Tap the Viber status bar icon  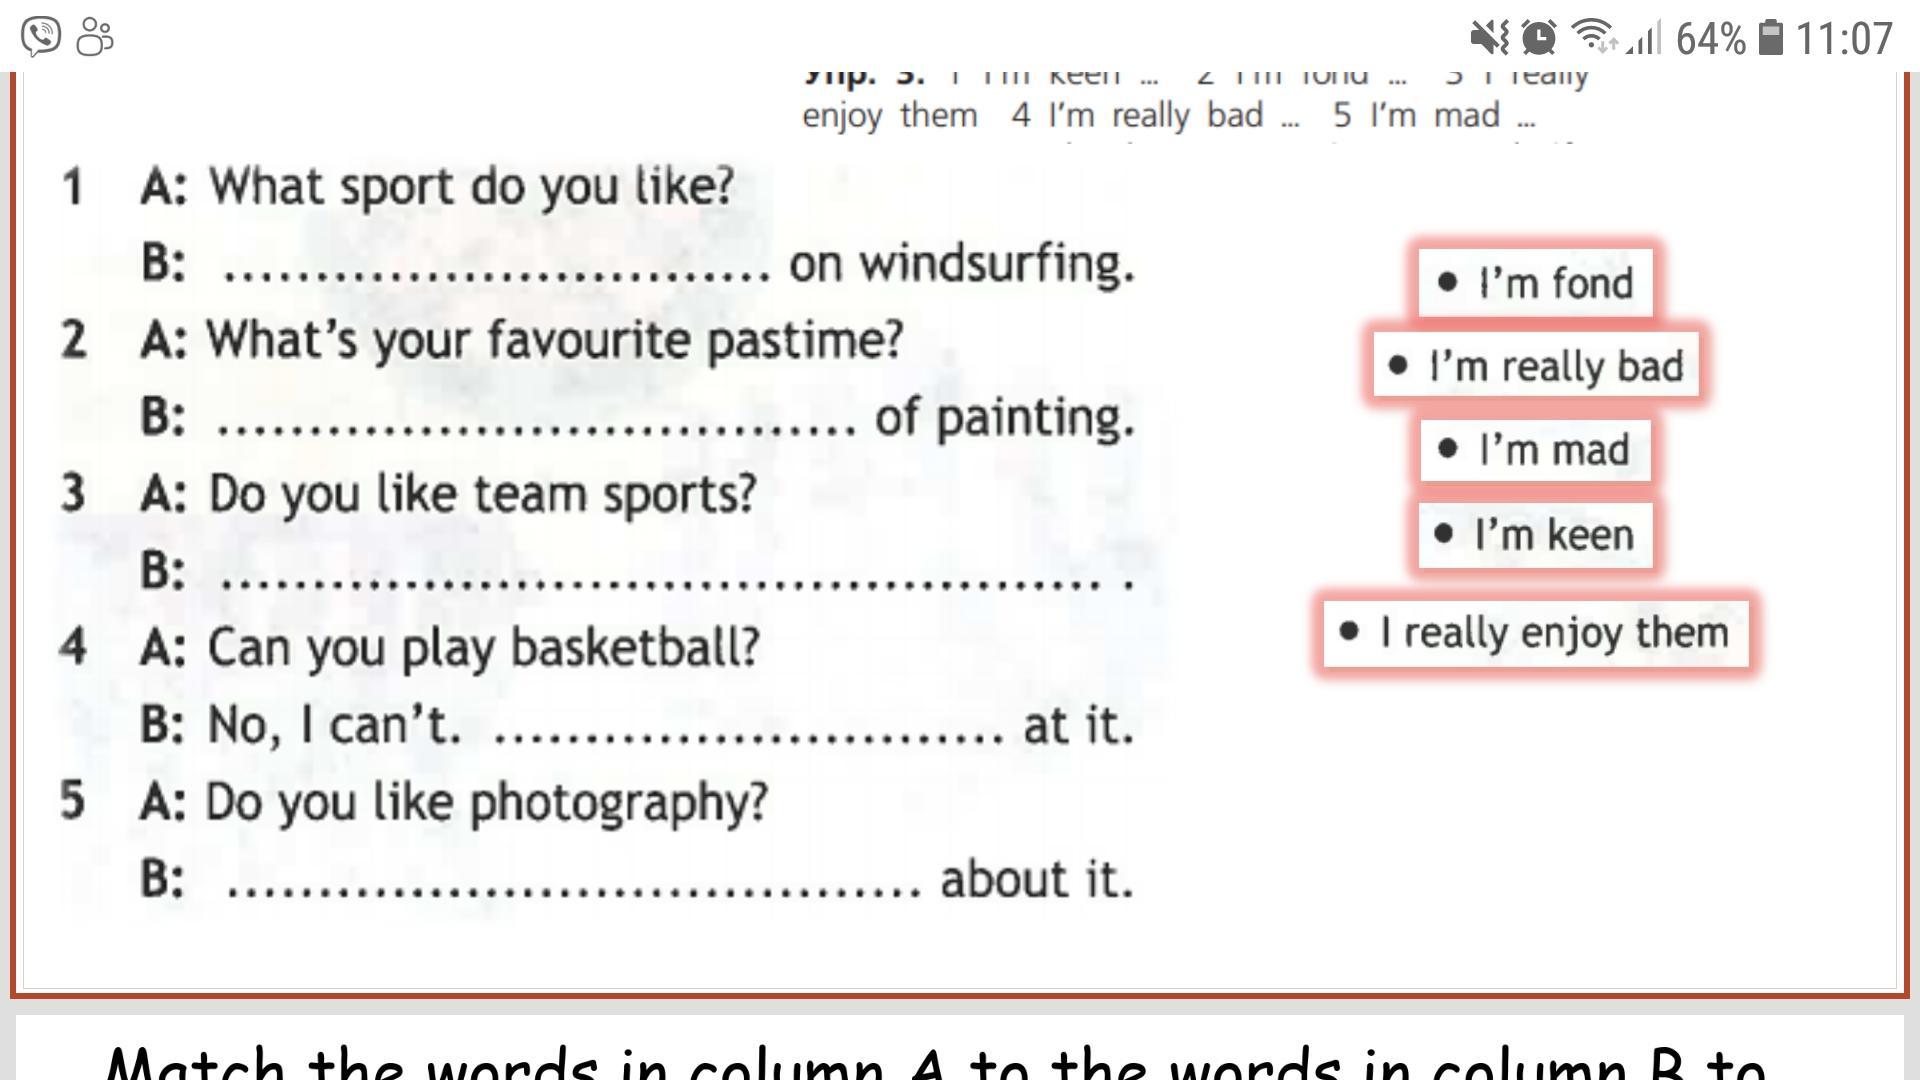click(x=41, y=37)
